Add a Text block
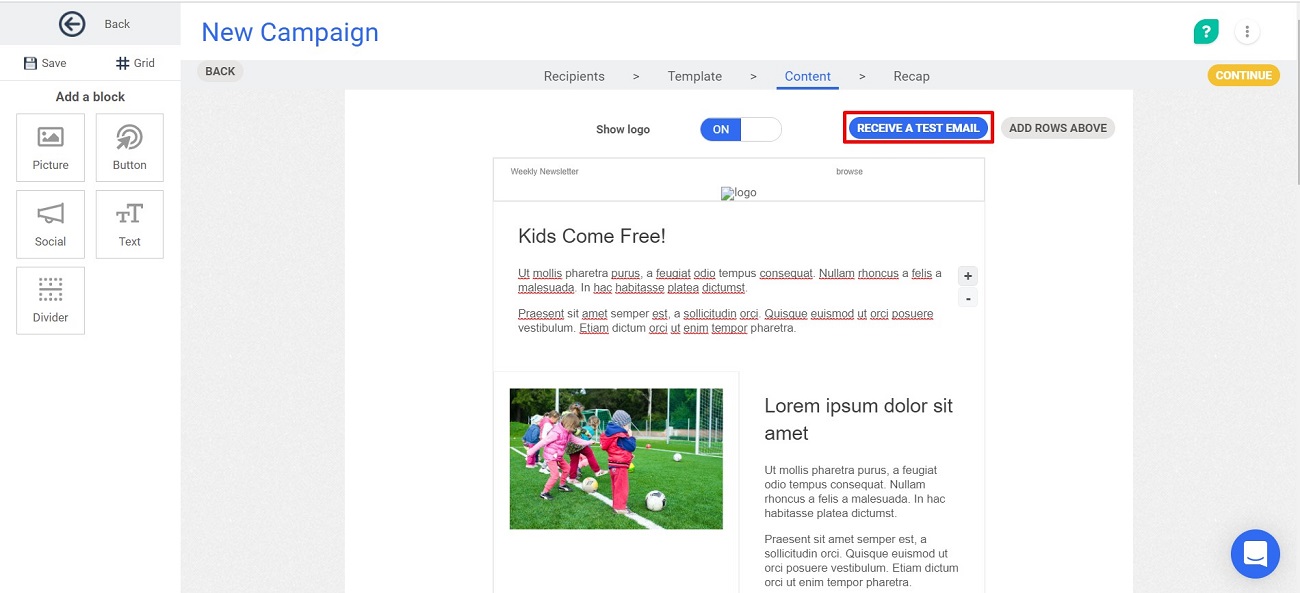The height and width of the screenshot is (593, 1300). point(129,223)
